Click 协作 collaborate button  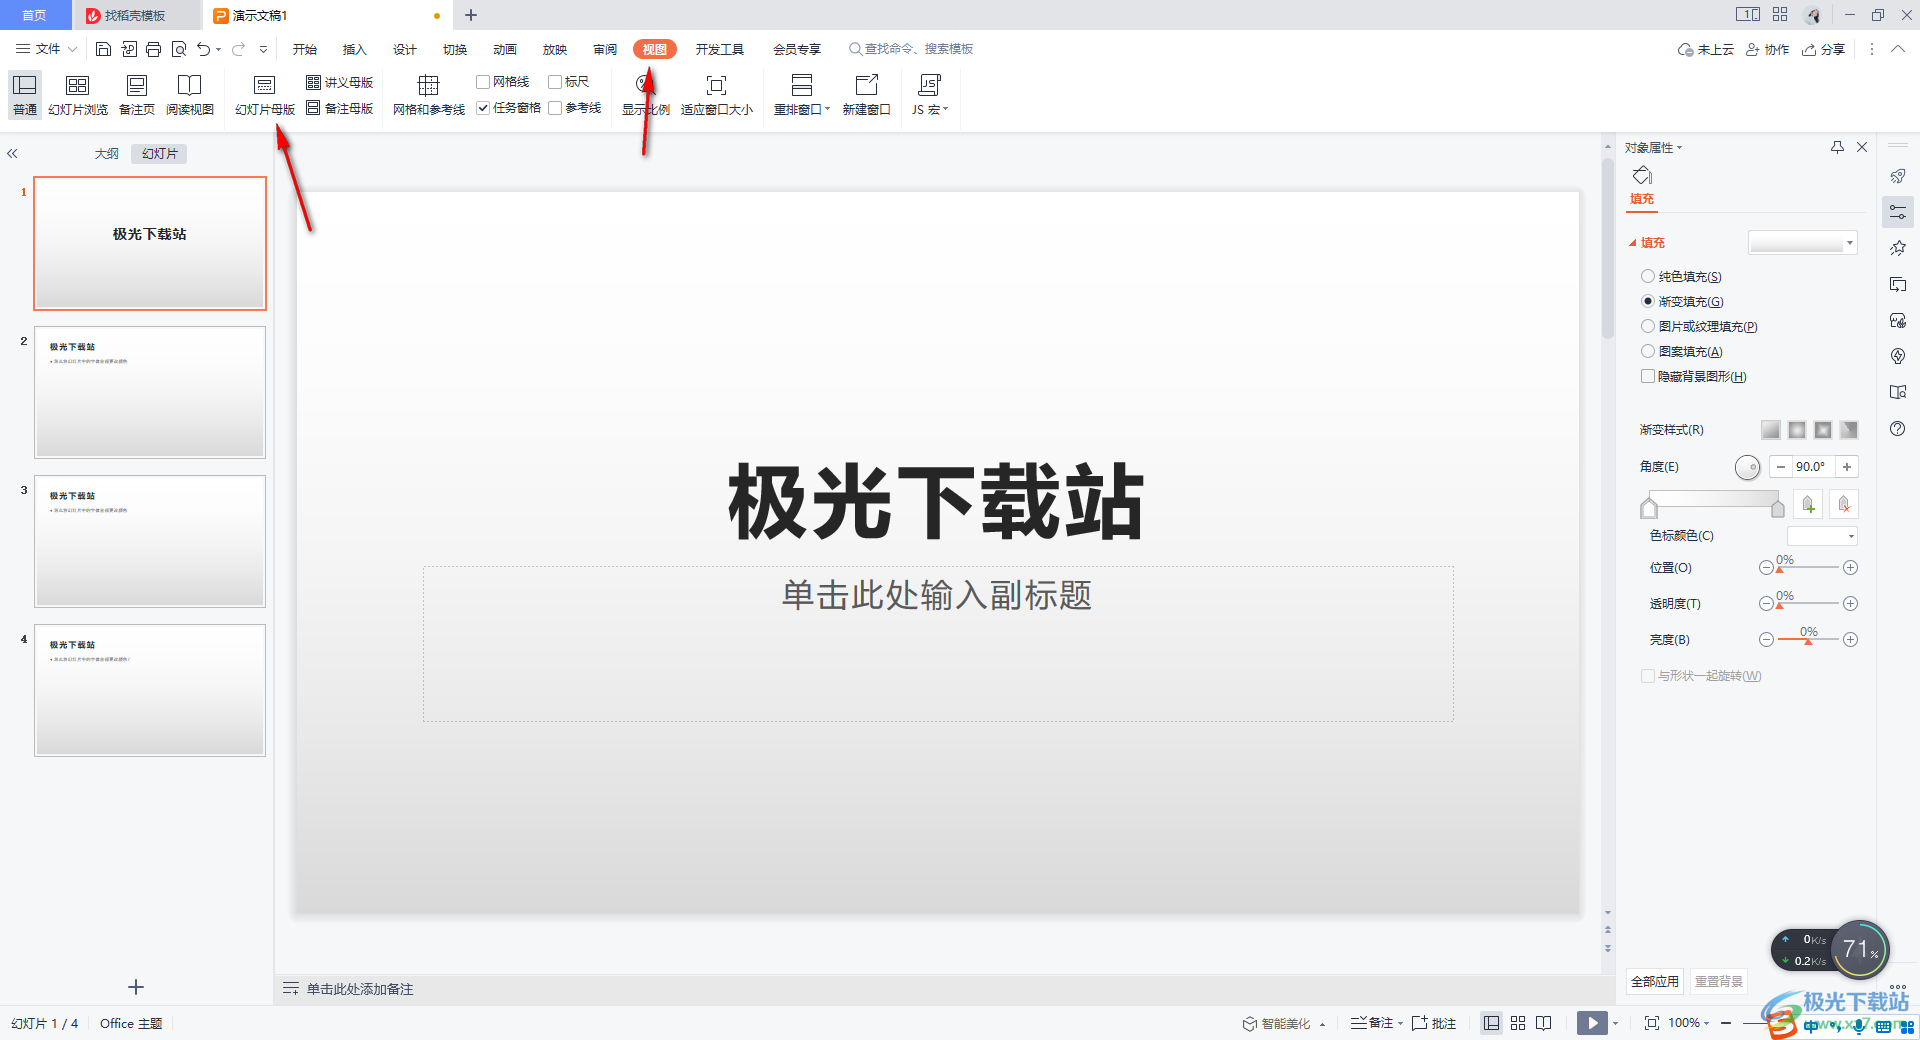1767,49
